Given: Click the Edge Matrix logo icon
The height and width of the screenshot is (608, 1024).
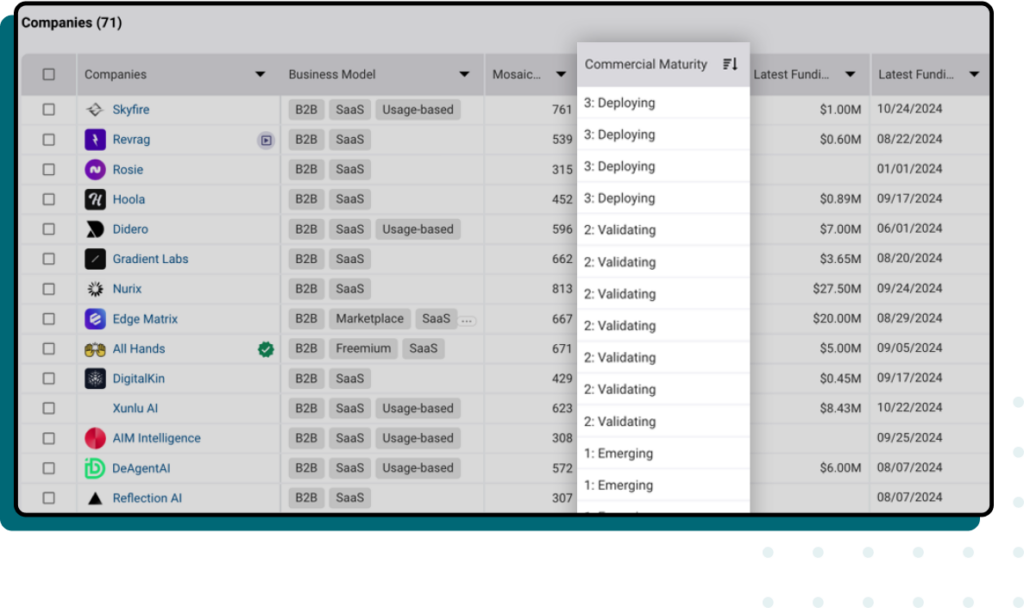Looking at the screenshot, I should (x=95, y=319).
